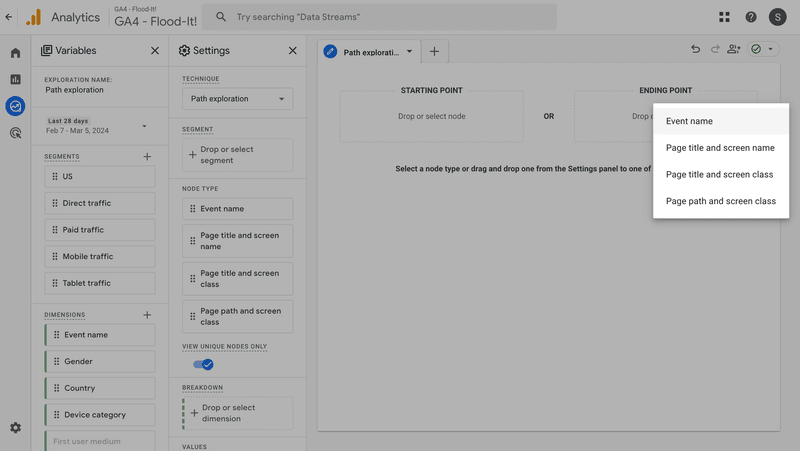Click exploration name 'Path exploration' field
This screenshot has height=451, width=800.
tap(74, 90)
